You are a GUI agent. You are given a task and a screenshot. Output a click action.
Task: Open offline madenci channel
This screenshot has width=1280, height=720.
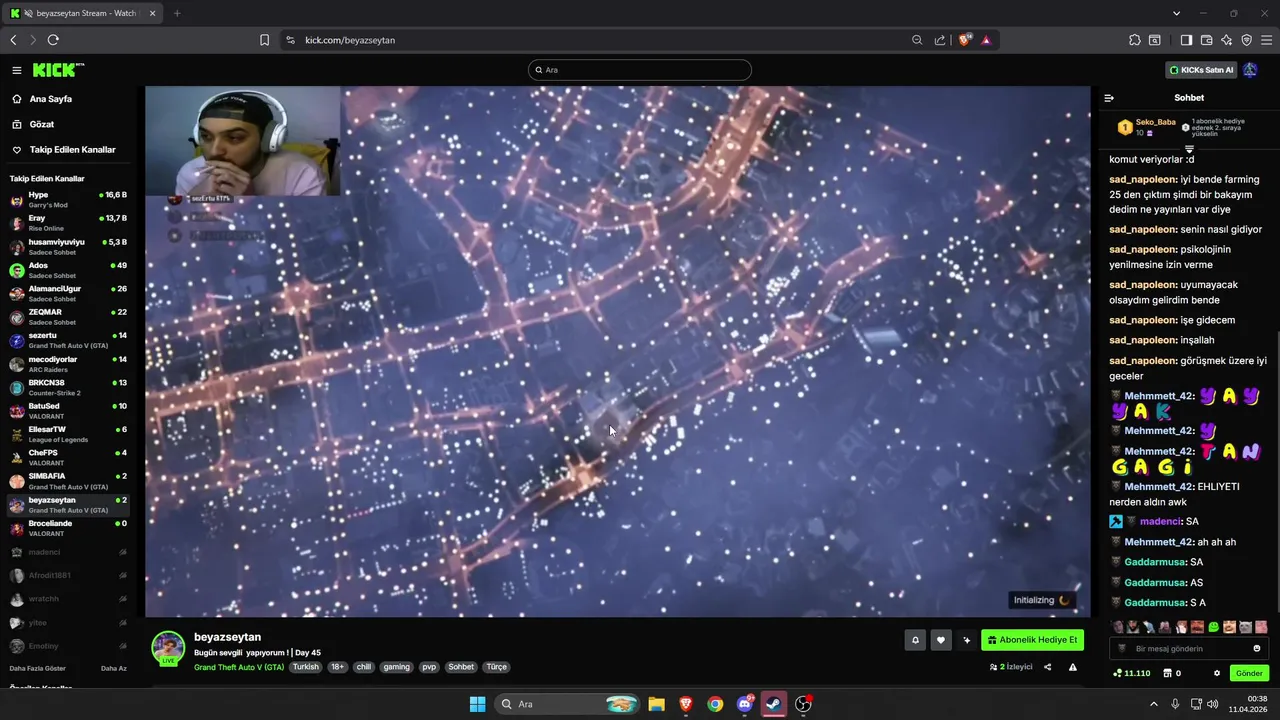click(68, 552)
